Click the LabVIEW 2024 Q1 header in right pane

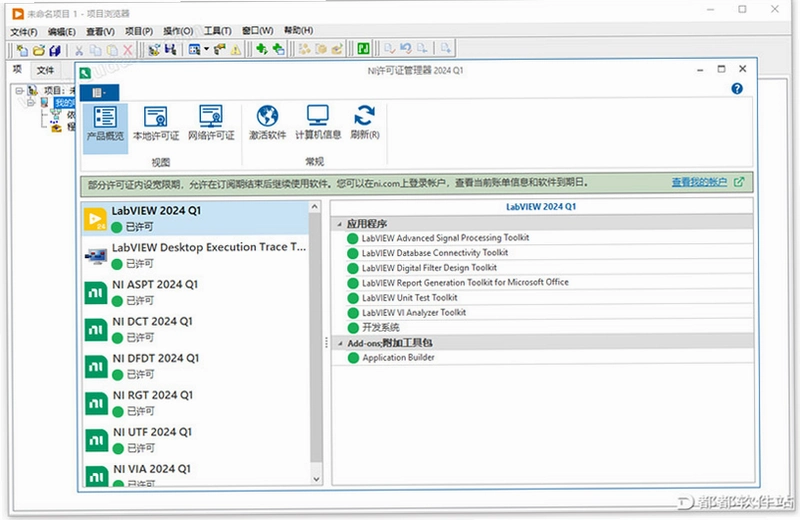(x=541, y=207)
